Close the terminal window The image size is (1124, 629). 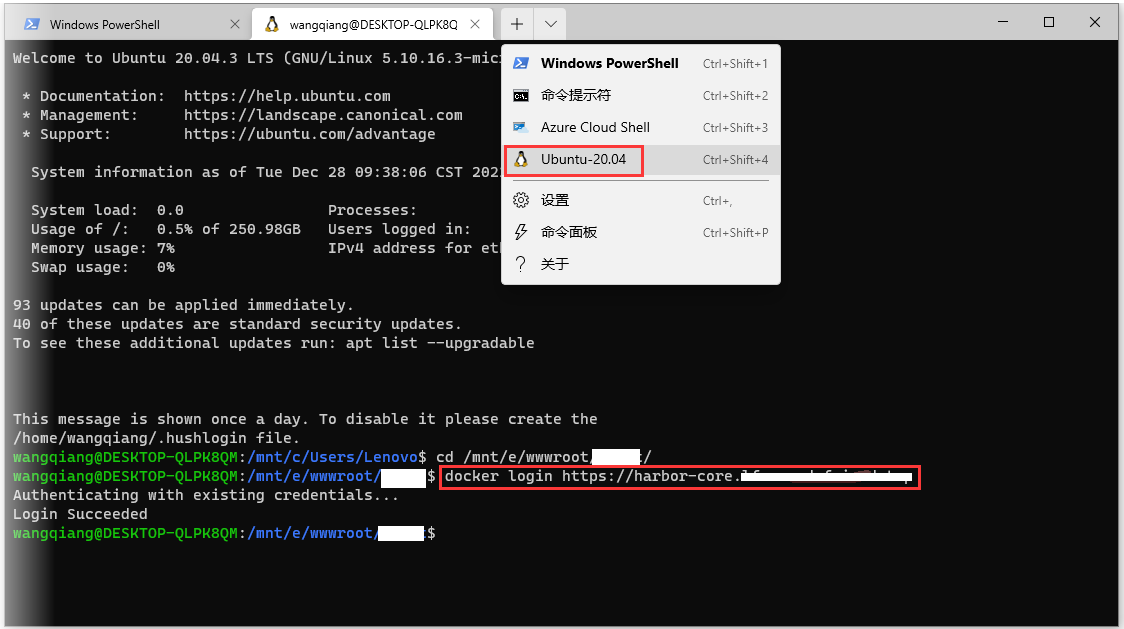pos(1095,22)
